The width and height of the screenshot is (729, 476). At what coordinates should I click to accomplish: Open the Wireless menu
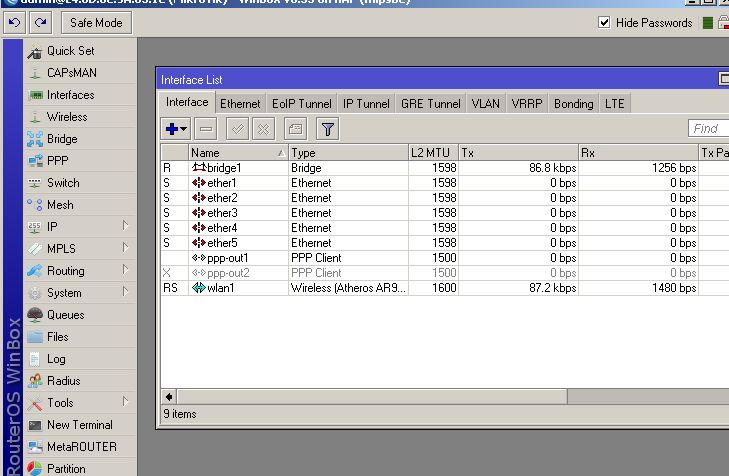tap(80, 117)
